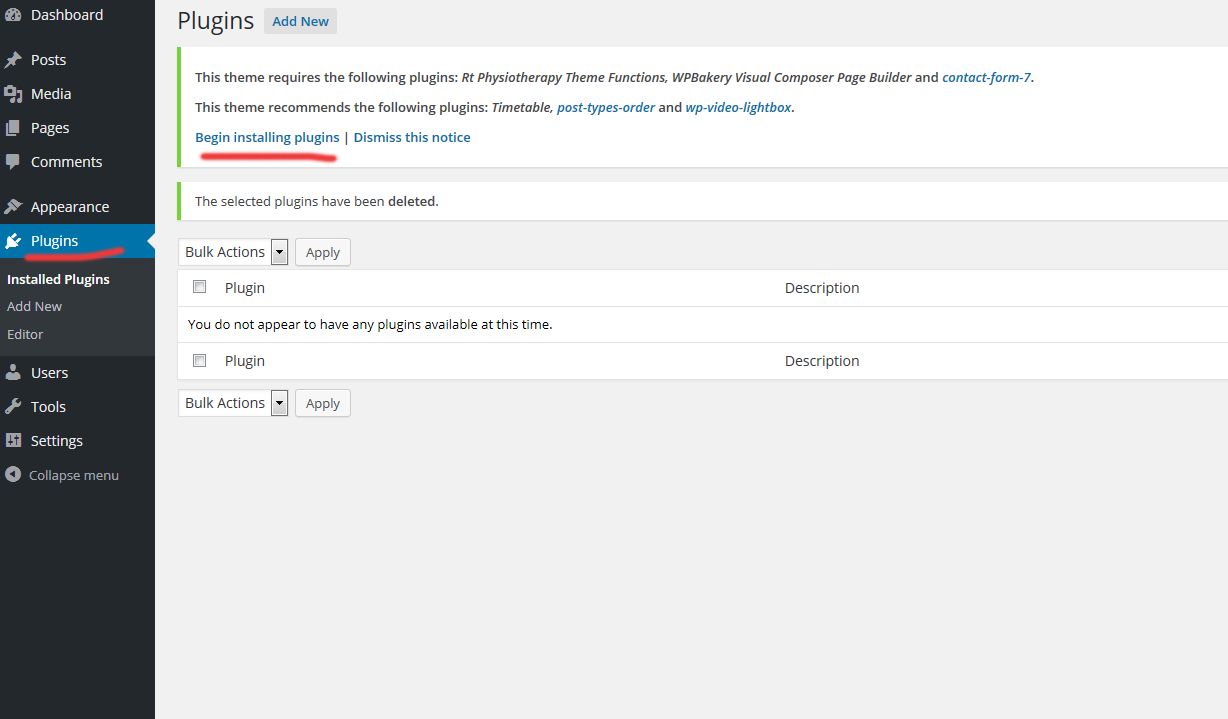1228x719 pixels.
Task: Click the Dashboard gauge icon
Action: point(13,15)
